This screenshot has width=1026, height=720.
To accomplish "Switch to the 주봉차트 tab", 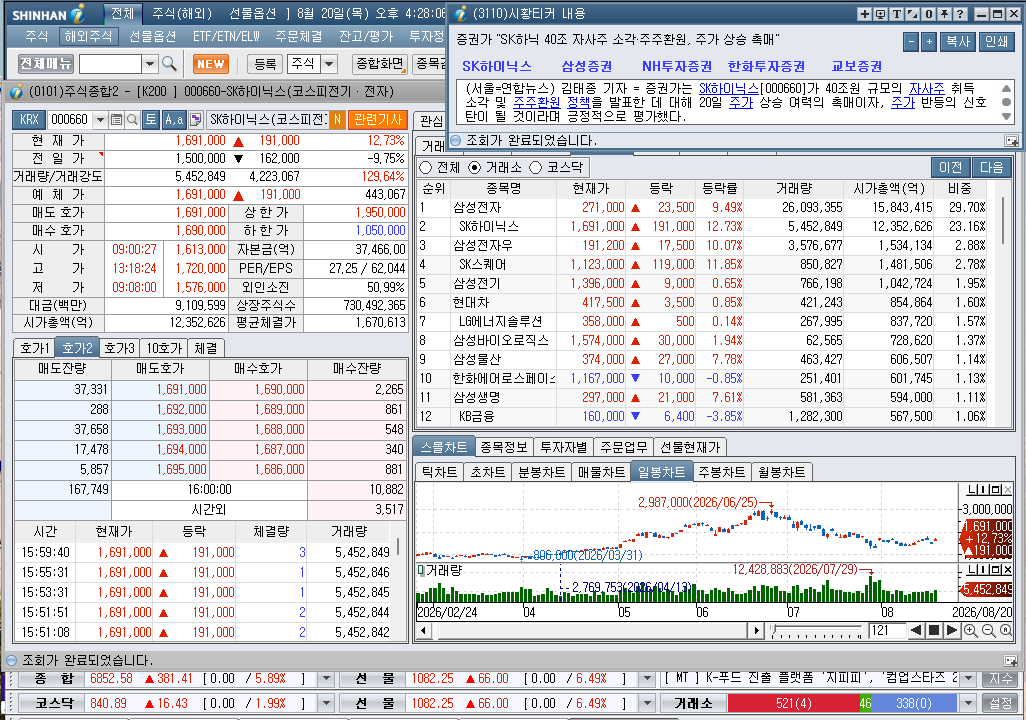I will 721,472.
